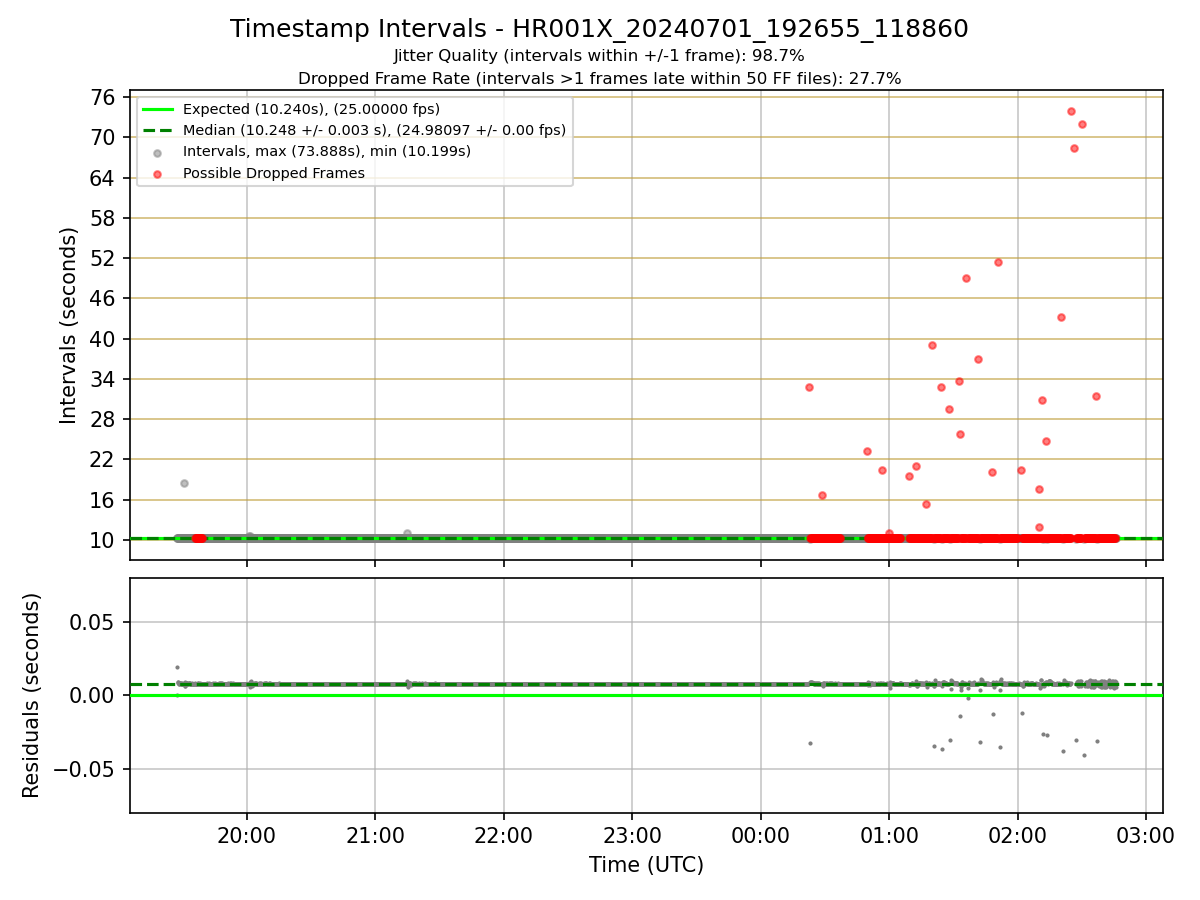
Task: Click the plot title 'Timestamp Intervals - HR001X_20240701_192655_118860'
Action: (x=599, y=29)
